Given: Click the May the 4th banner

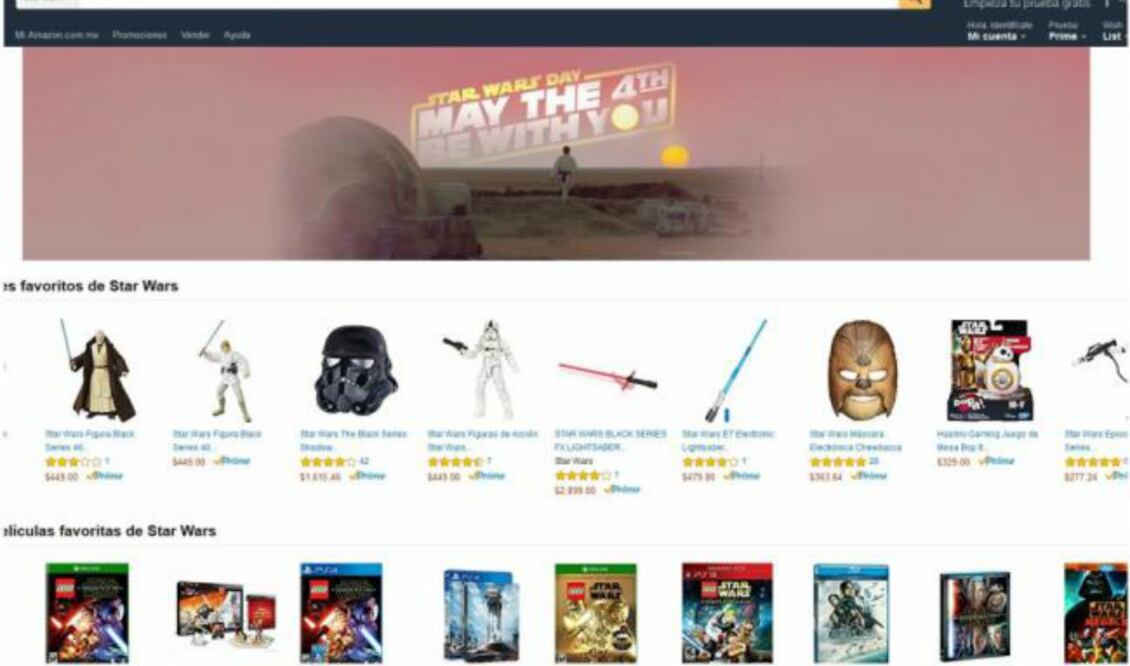Looking at the screenshot, I should [556, 154].
